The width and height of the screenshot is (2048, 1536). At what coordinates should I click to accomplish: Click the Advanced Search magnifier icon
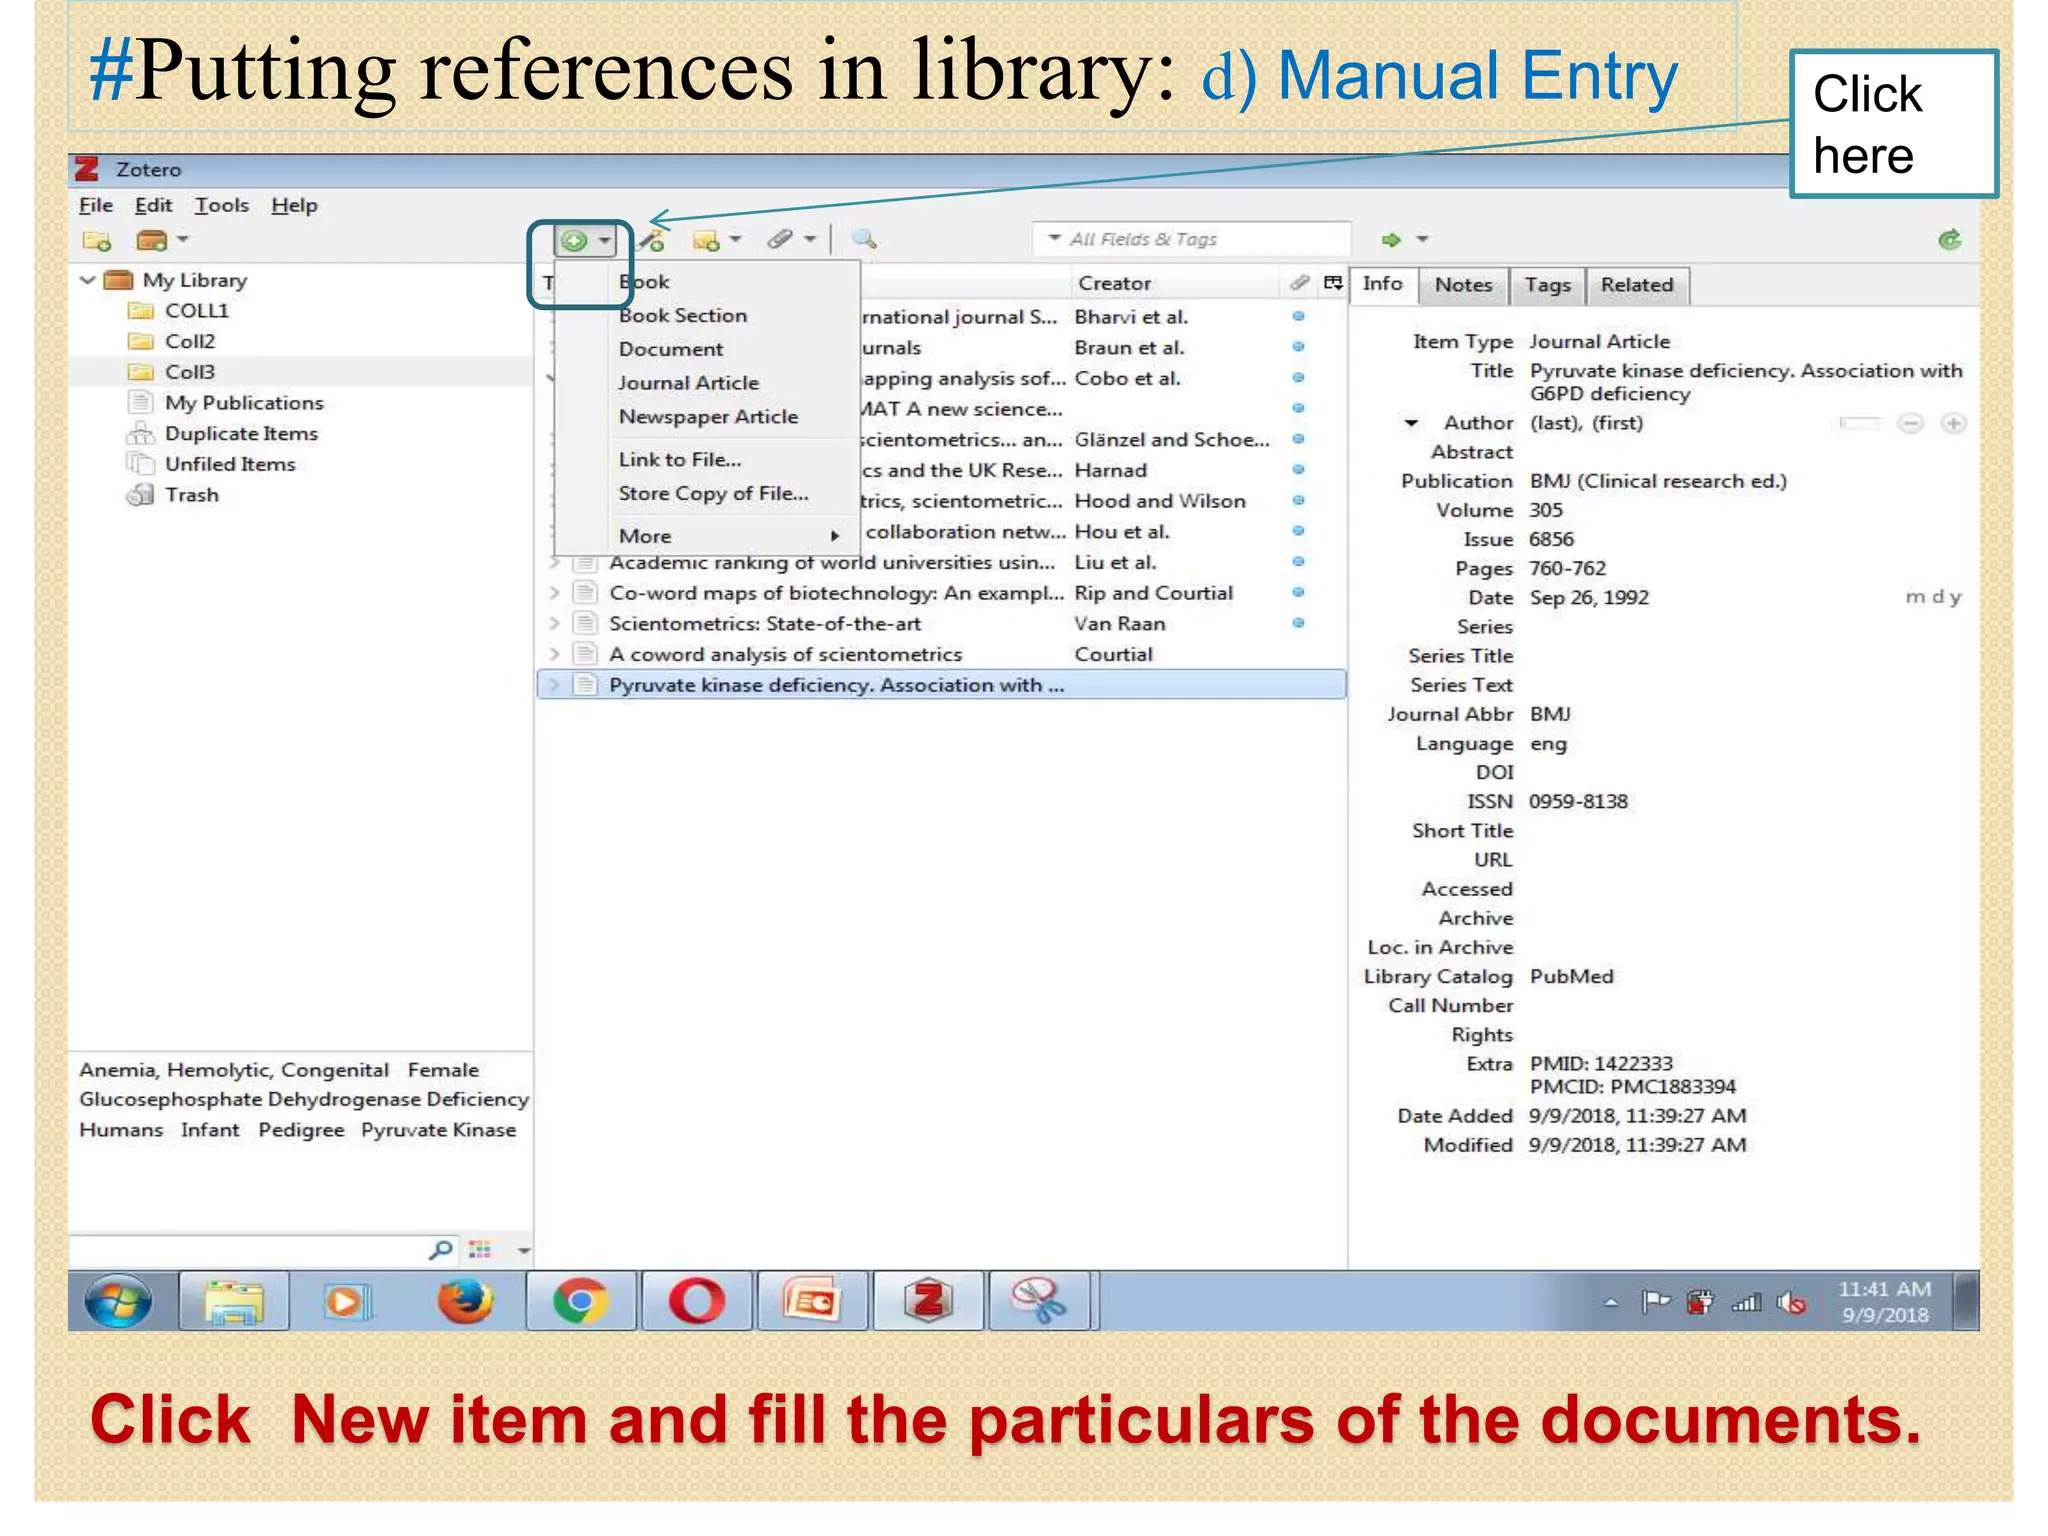864,239
